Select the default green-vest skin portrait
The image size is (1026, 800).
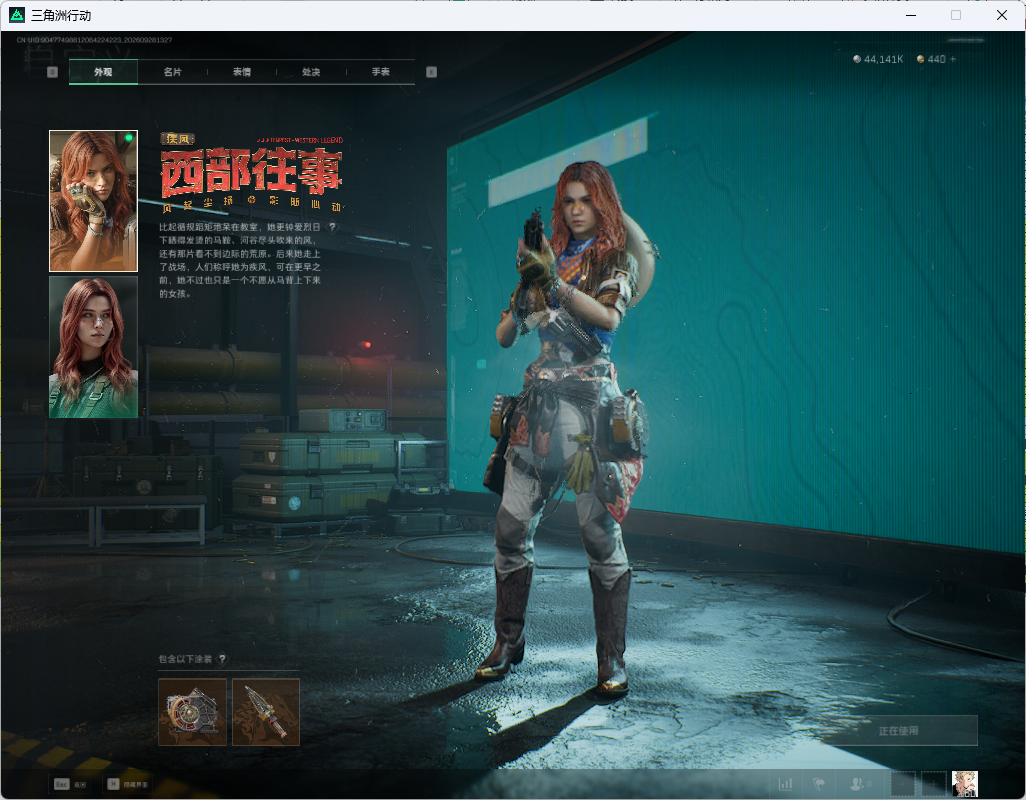tap(94, 347)
